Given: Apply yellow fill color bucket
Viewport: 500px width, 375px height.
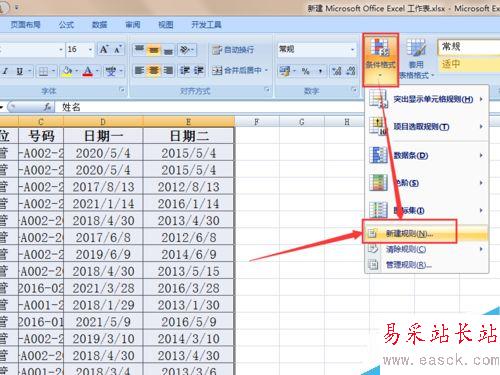Looking at the screenshot, I should (67, 71).
